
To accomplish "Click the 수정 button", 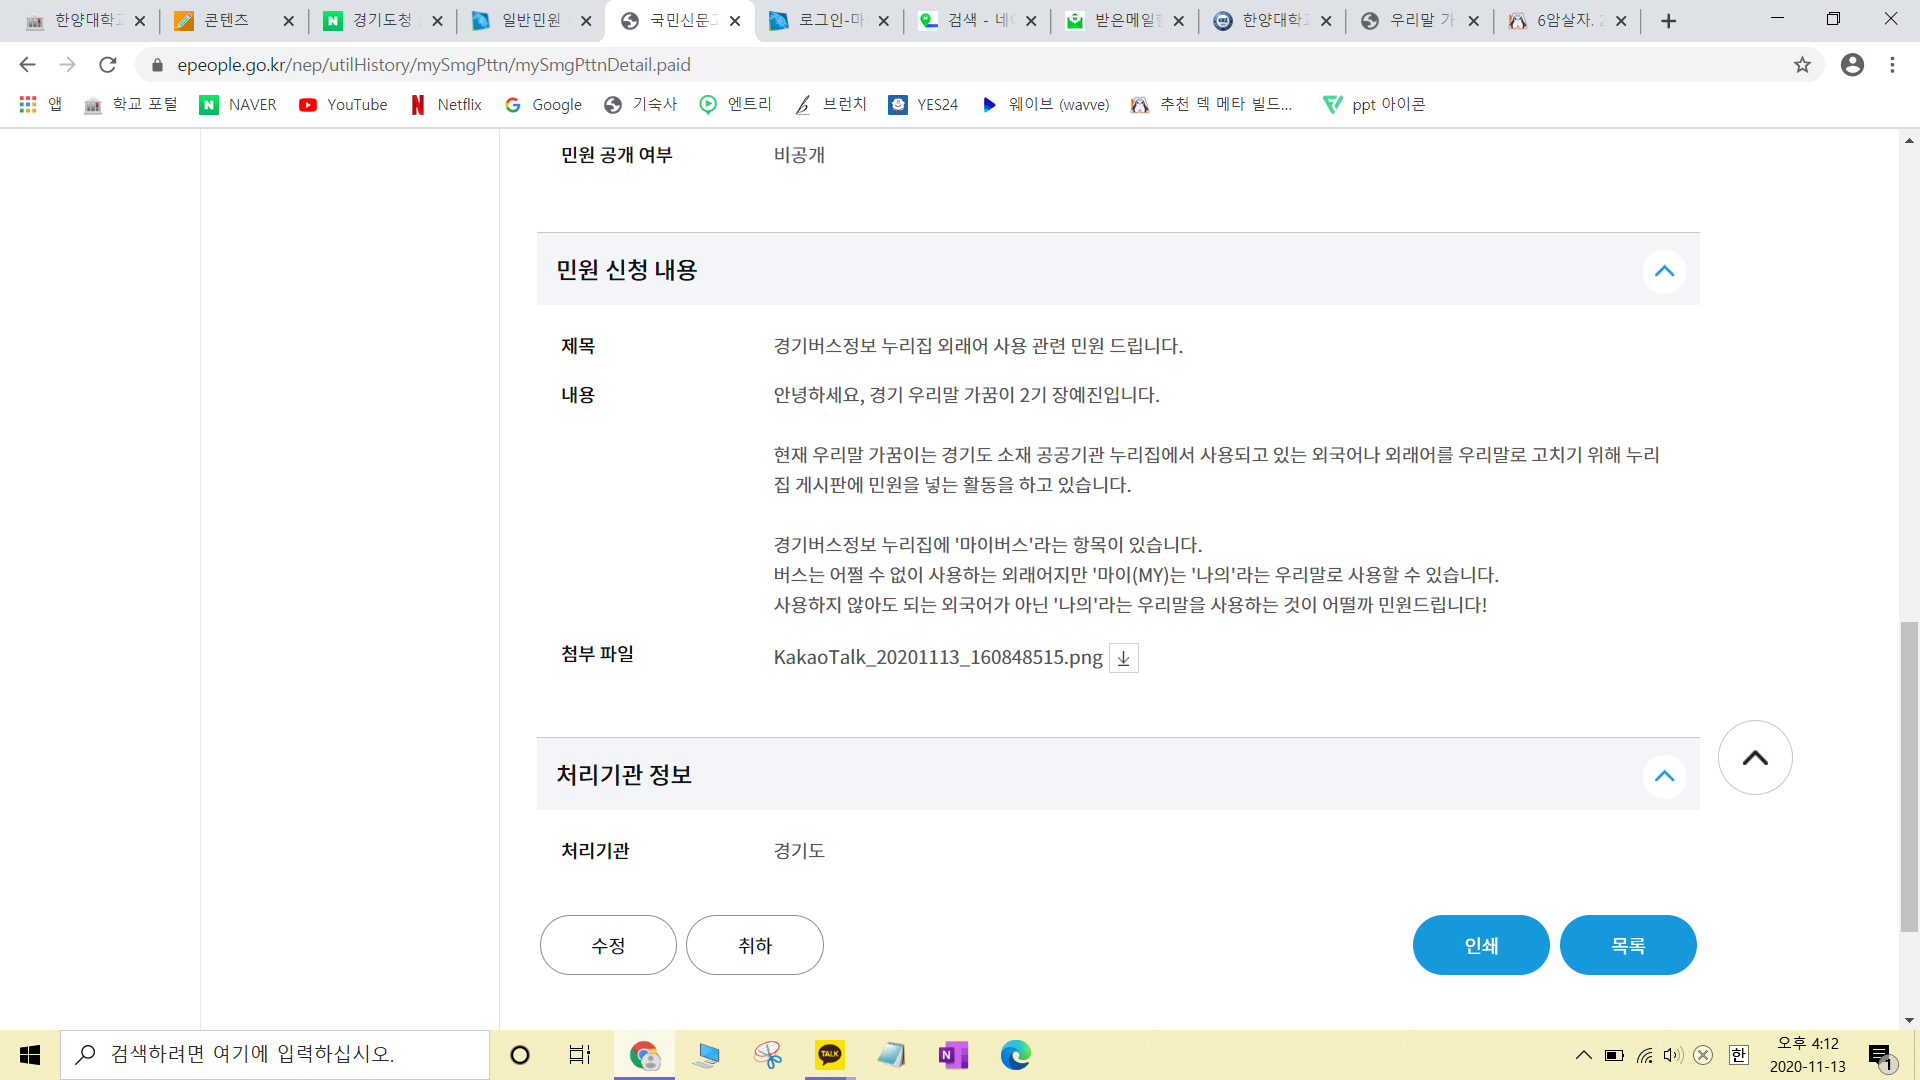I will 608,945.
